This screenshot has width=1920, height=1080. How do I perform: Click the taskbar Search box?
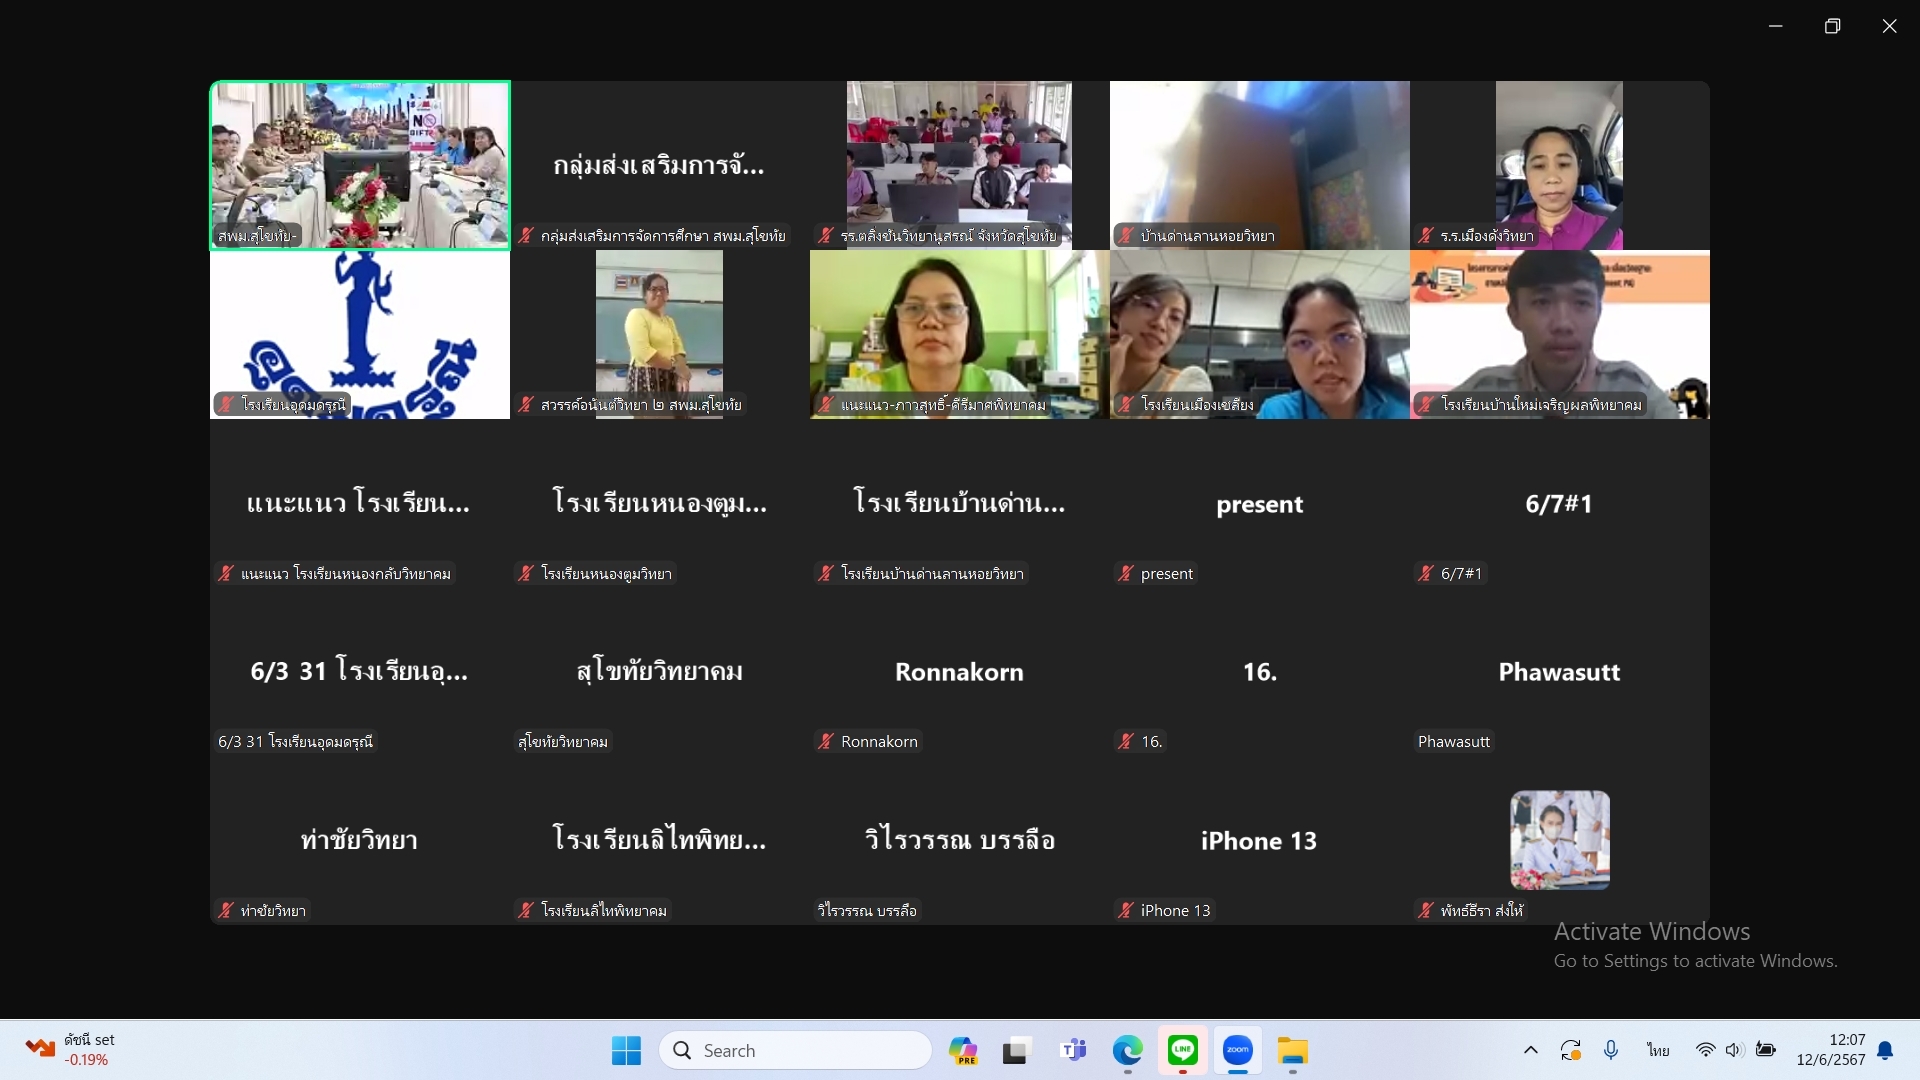pyautogui.click(x=795, y=1050)
